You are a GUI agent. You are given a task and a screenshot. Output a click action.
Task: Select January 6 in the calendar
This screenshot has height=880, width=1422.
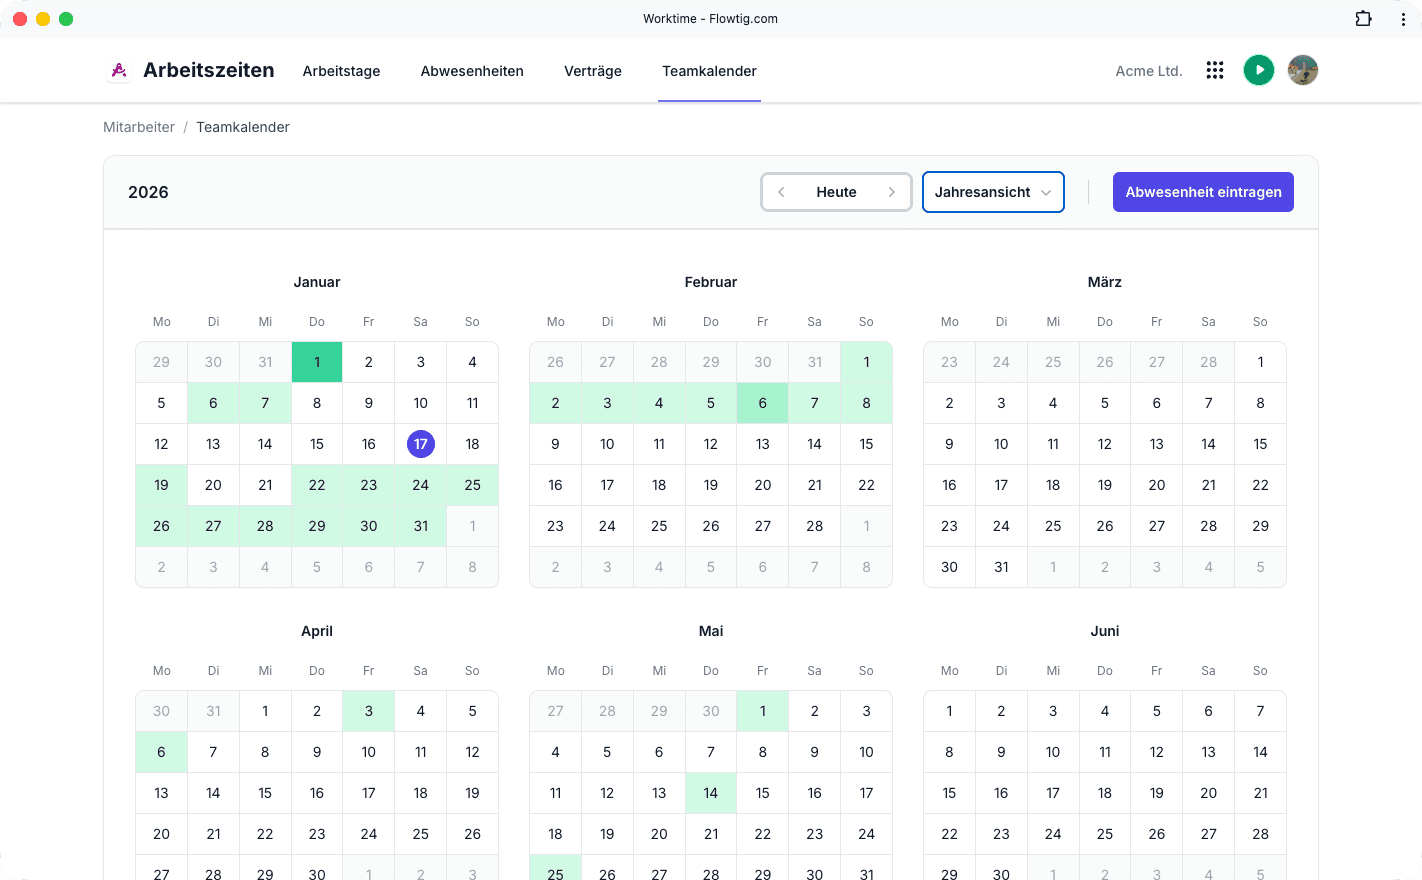click(x=213, y=403)
